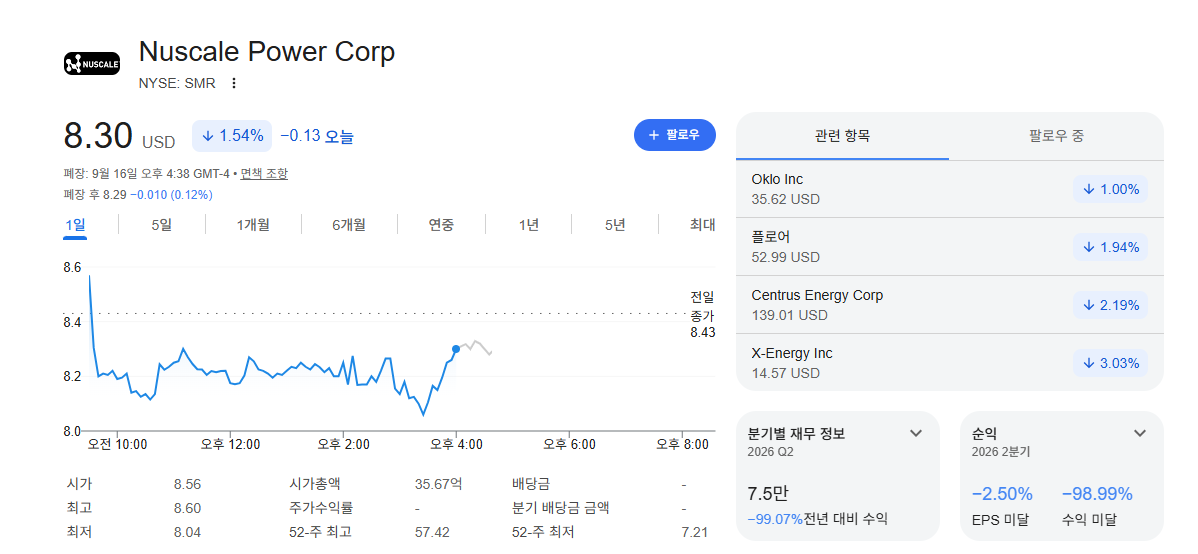Screen dimensions: 1198x554
Task: Open the three-dot options next to NYSE: SMR
Action: (x=234, y=83)
